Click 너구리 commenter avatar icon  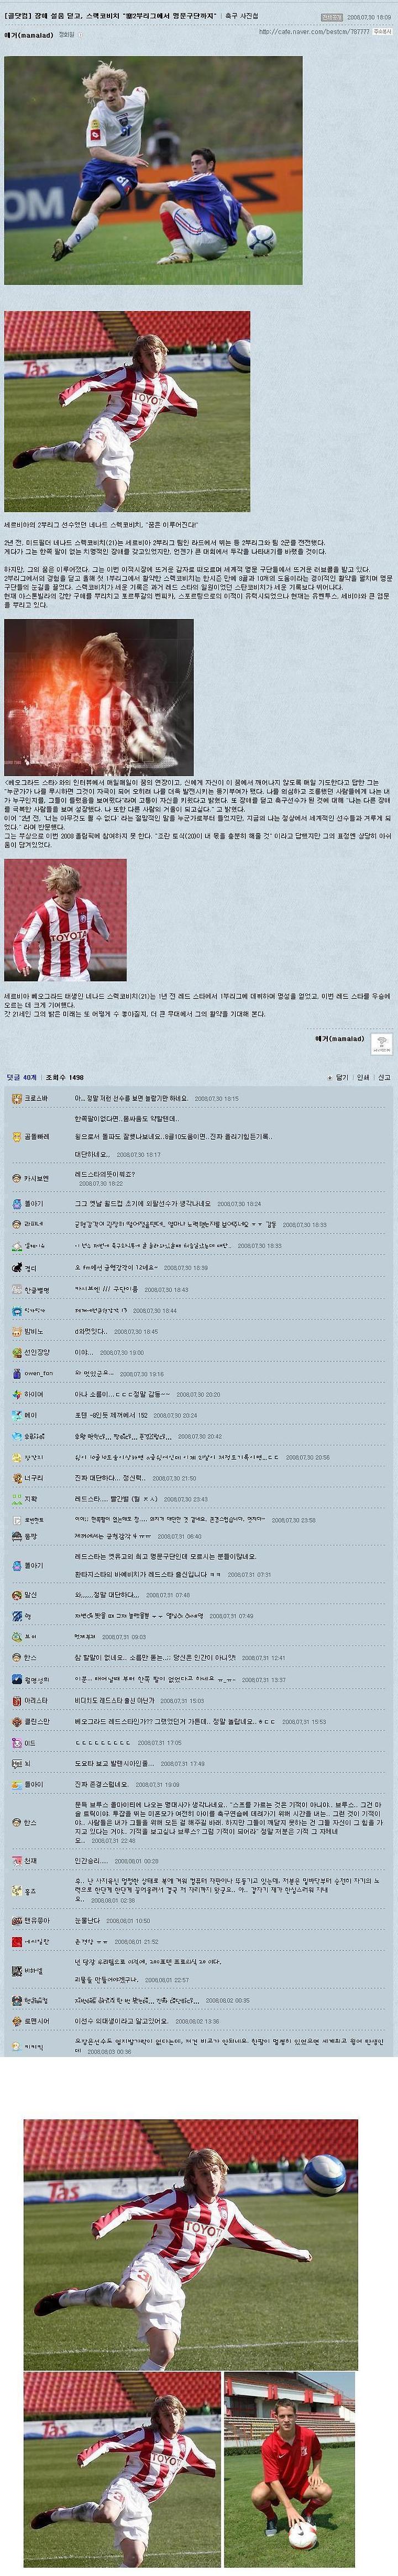(16, 1477)
